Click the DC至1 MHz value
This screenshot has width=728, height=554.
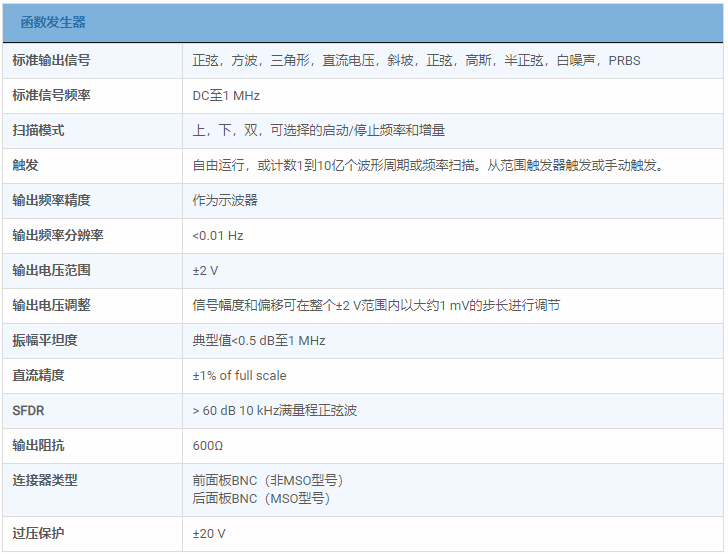point(226,95)
